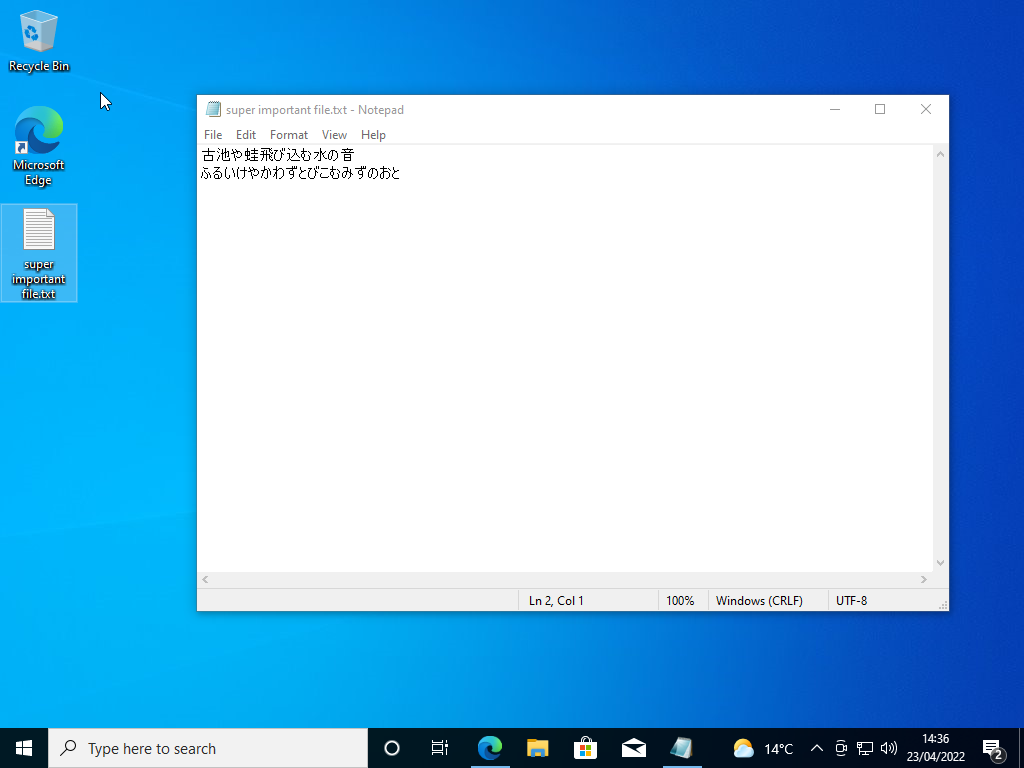This screenshot has height=768, width=1024.
Task: Click the down arrow on Notepad's vertical scrollbar
Action: pyautogui.click(x=940, y=562)
